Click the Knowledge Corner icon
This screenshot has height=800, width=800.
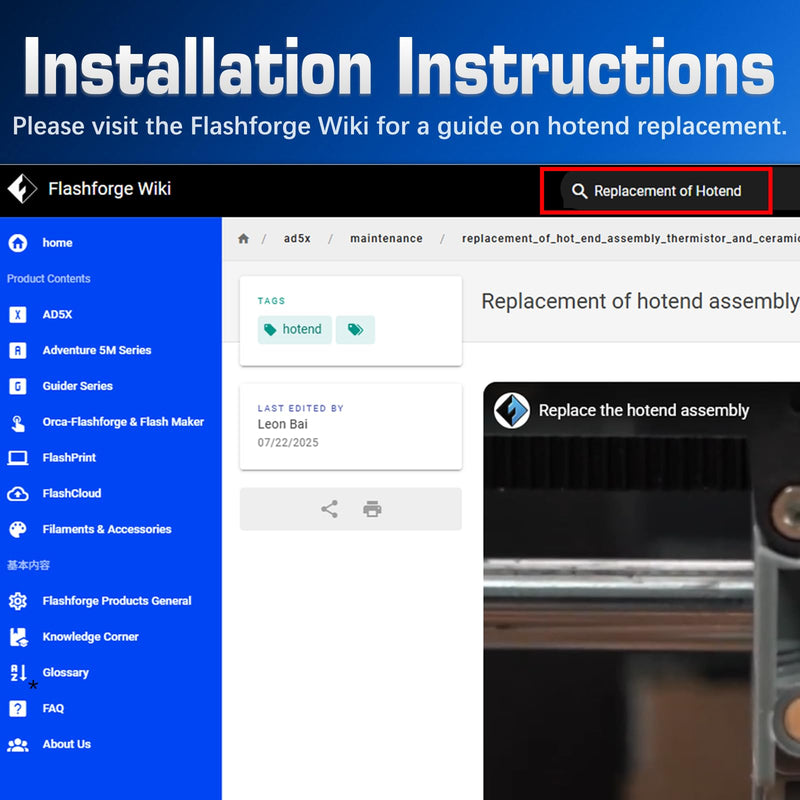pyautogui.click(x=18, y=637)
